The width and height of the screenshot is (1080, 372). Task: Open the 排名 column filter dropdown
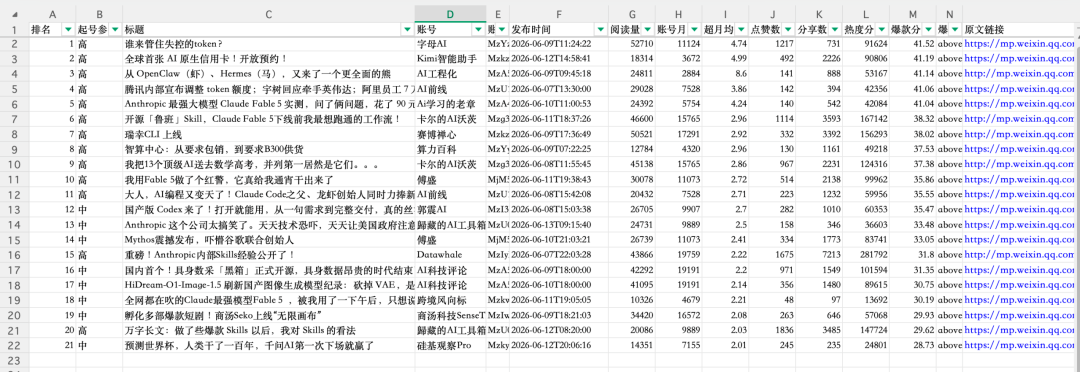click(x=68, y=30)
